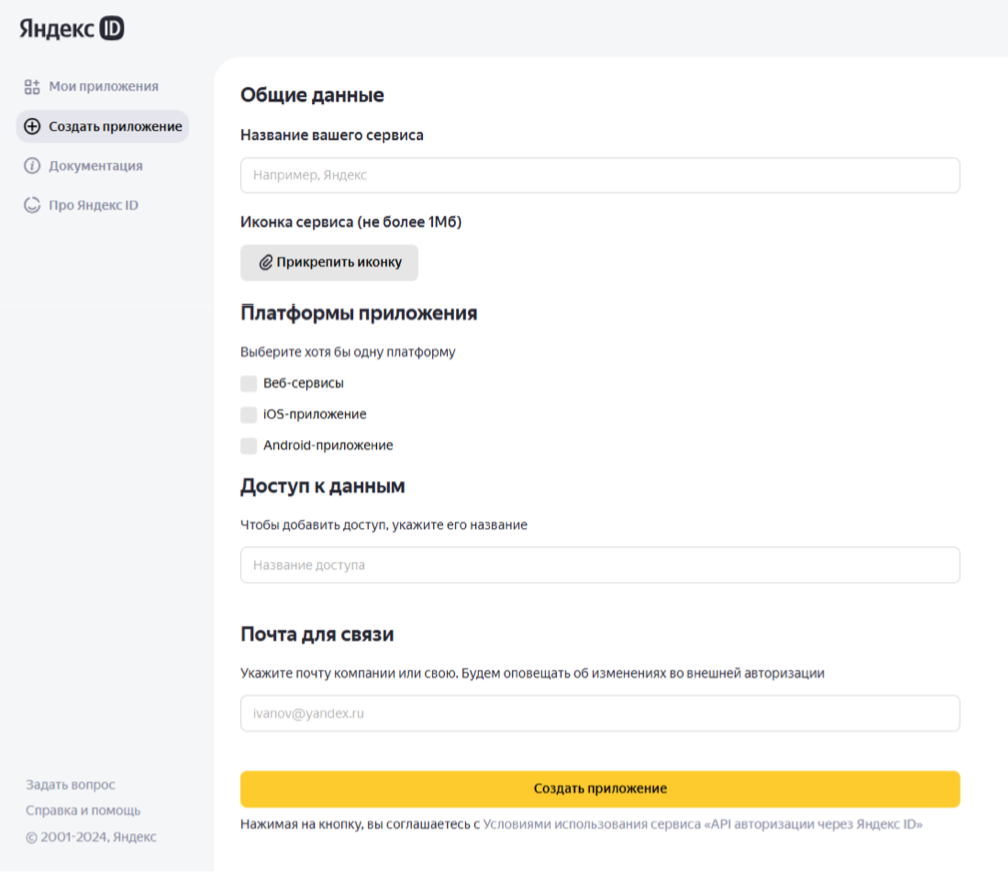Image resolution: width=1008 pixels, height=872 pixels.
Task: Open Документация from the sidebar
Action: [x=84, y=166]
